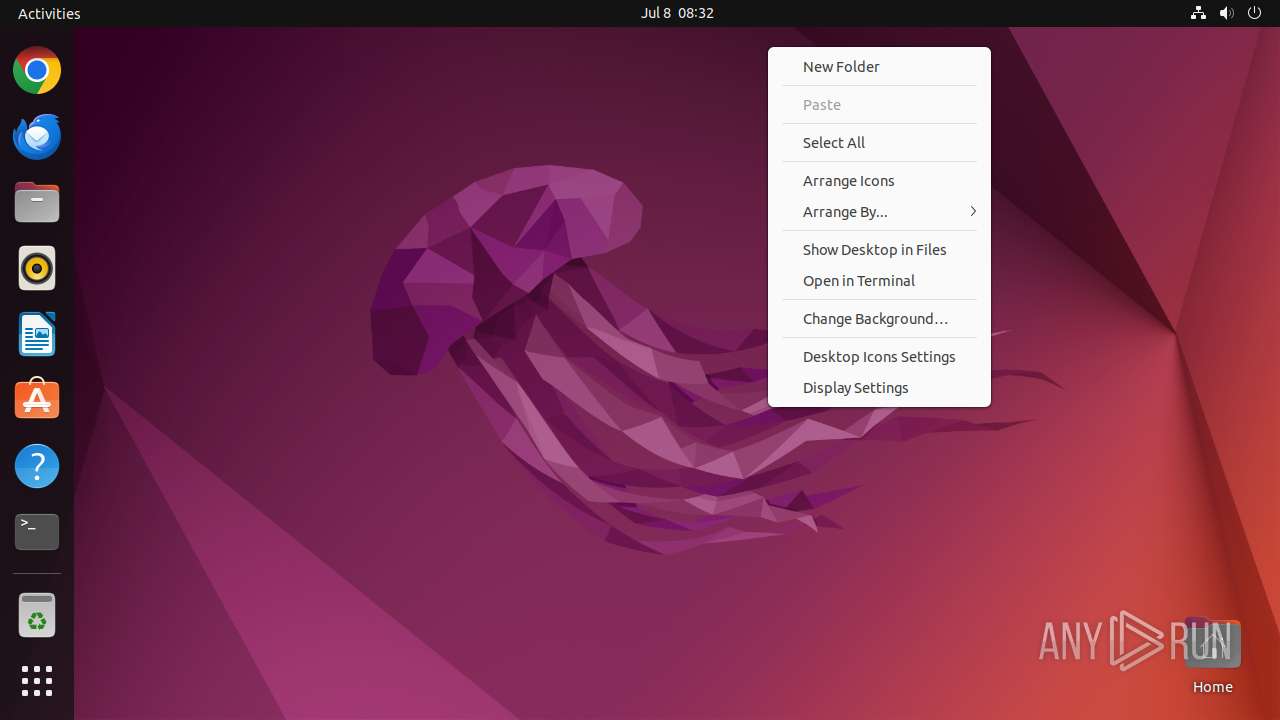Open Google Chrome from the dock
1280x720 pixels.
(37, 71)
